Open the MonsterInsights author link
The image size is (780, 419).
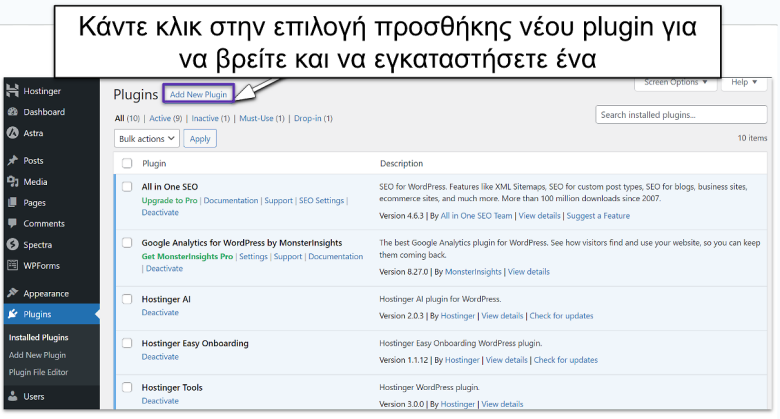tap(473, 272)
